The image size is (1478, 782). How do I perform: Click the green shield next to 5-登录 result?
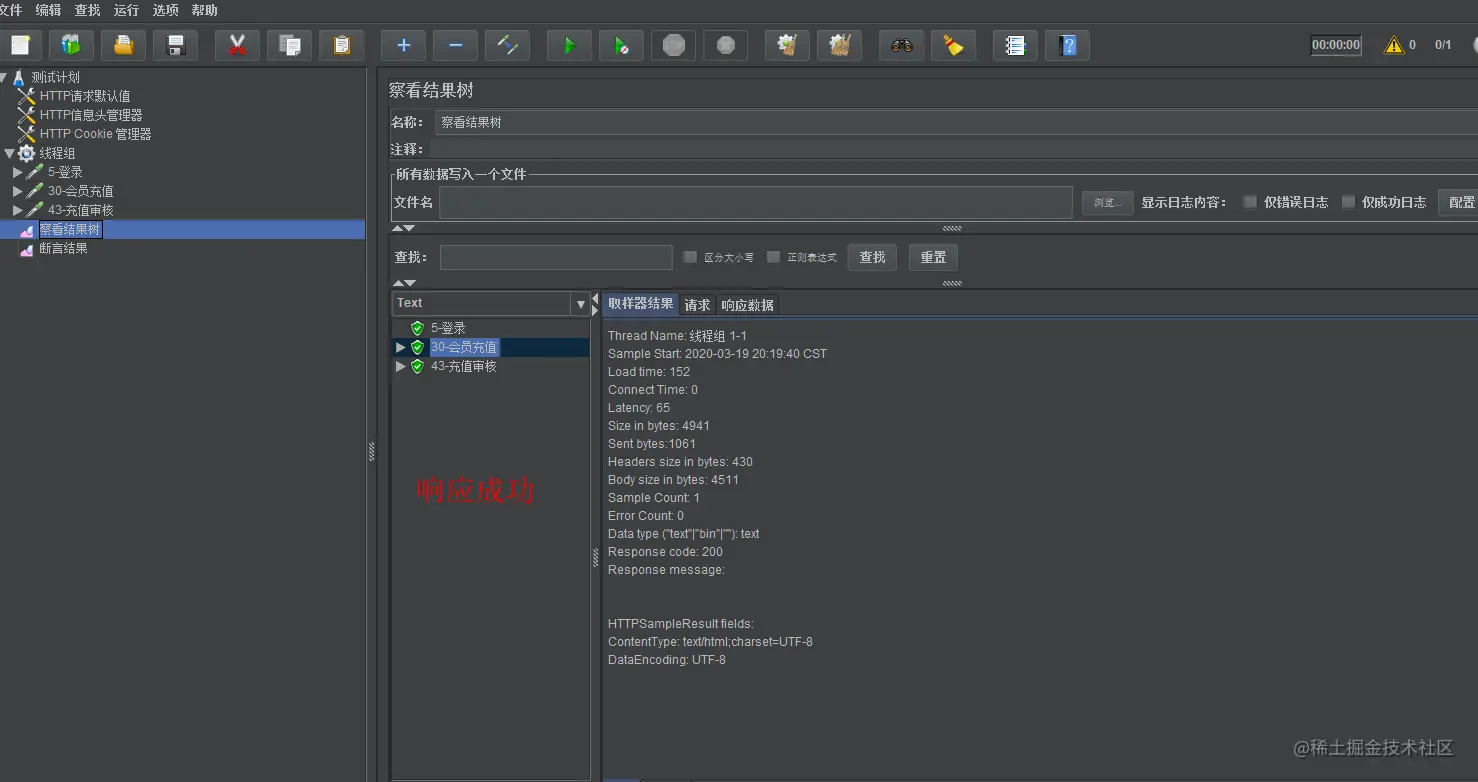pyautogui.click(x=417, y=328)
